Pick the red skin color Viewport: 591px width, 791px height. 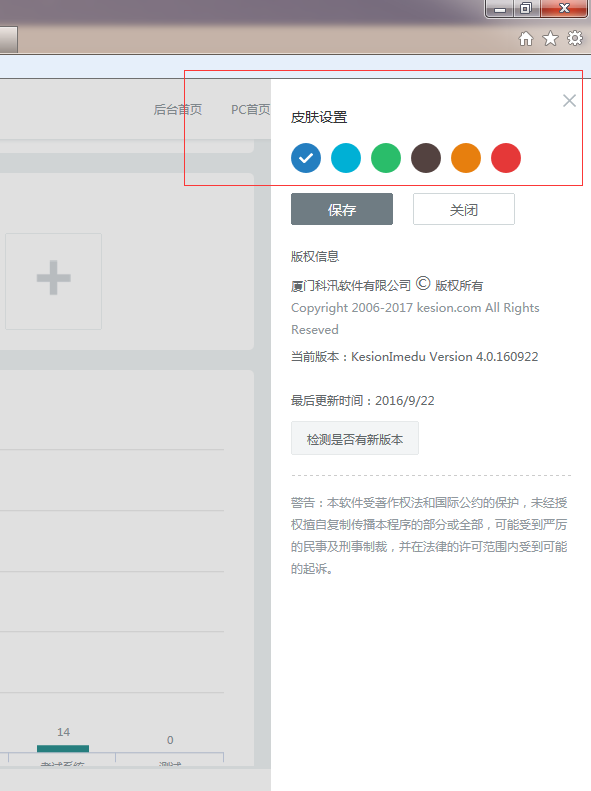pyautogui.click(x=506, y=158)
